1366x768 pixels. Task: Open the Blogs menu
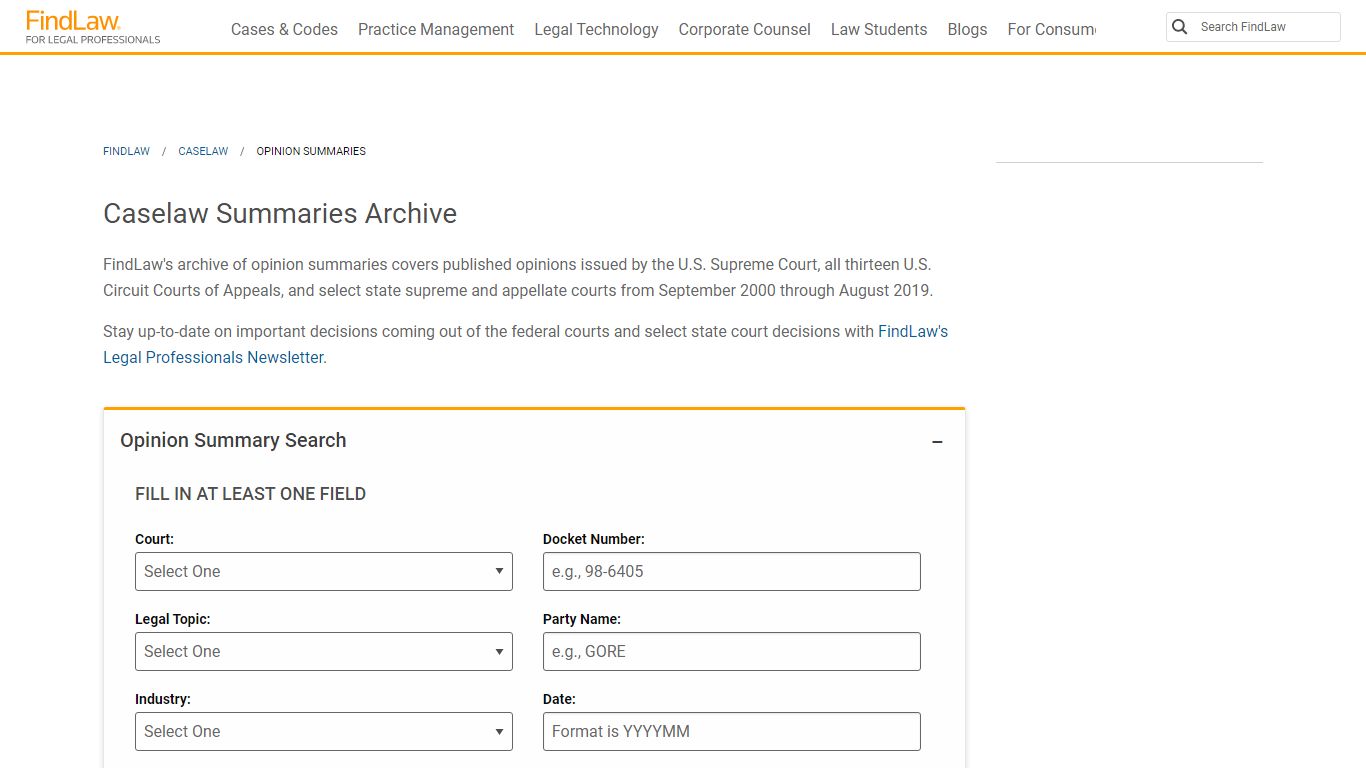tap(967, 29)
